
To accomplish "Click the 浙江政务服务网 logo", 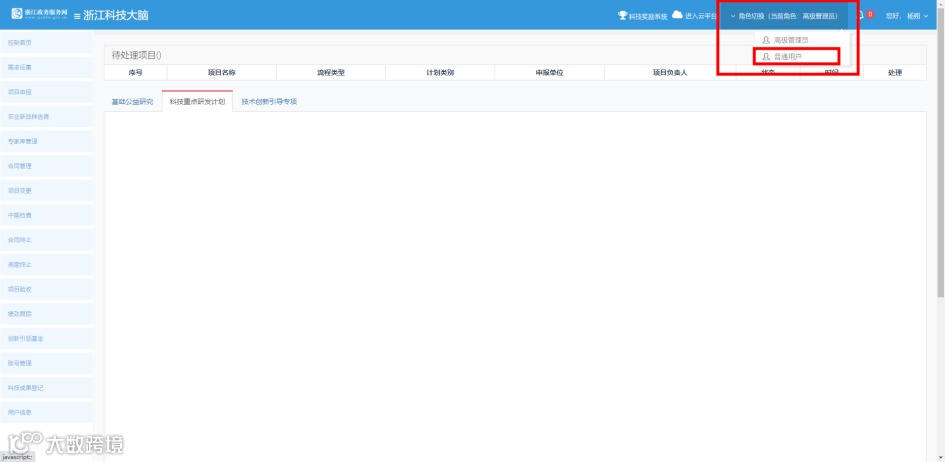I will pos(39,14).
